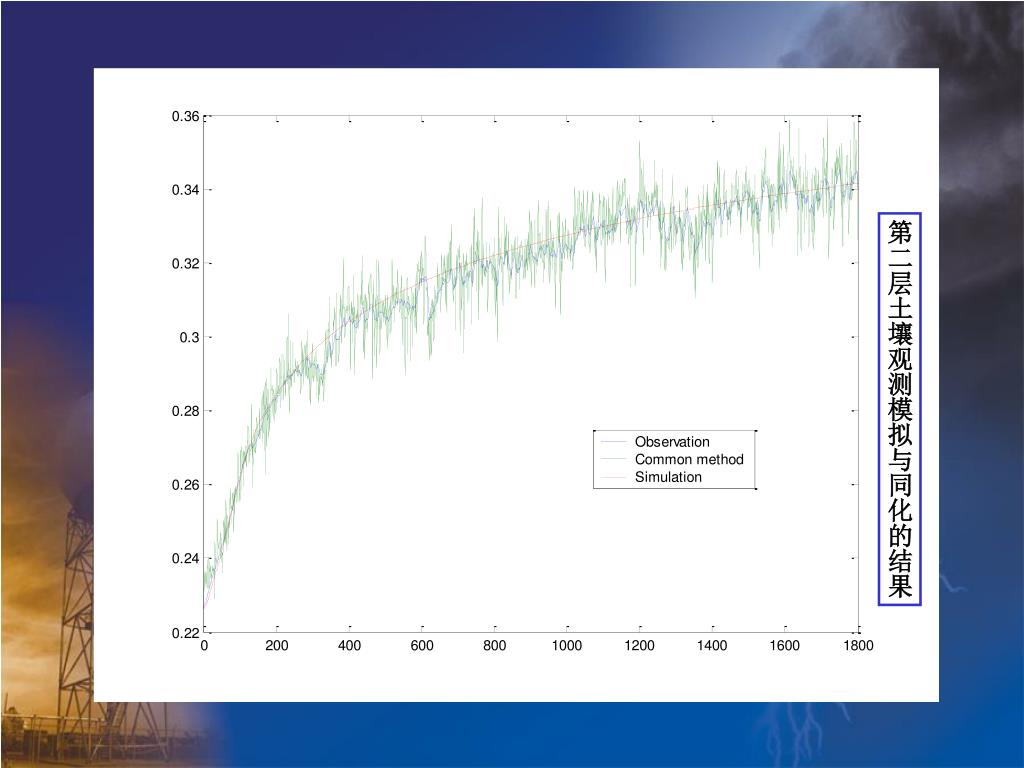This screenshot has height=768, width=1024.
Task: Select the 1400 x-axis tick label
Action: (x=712, y=646)
